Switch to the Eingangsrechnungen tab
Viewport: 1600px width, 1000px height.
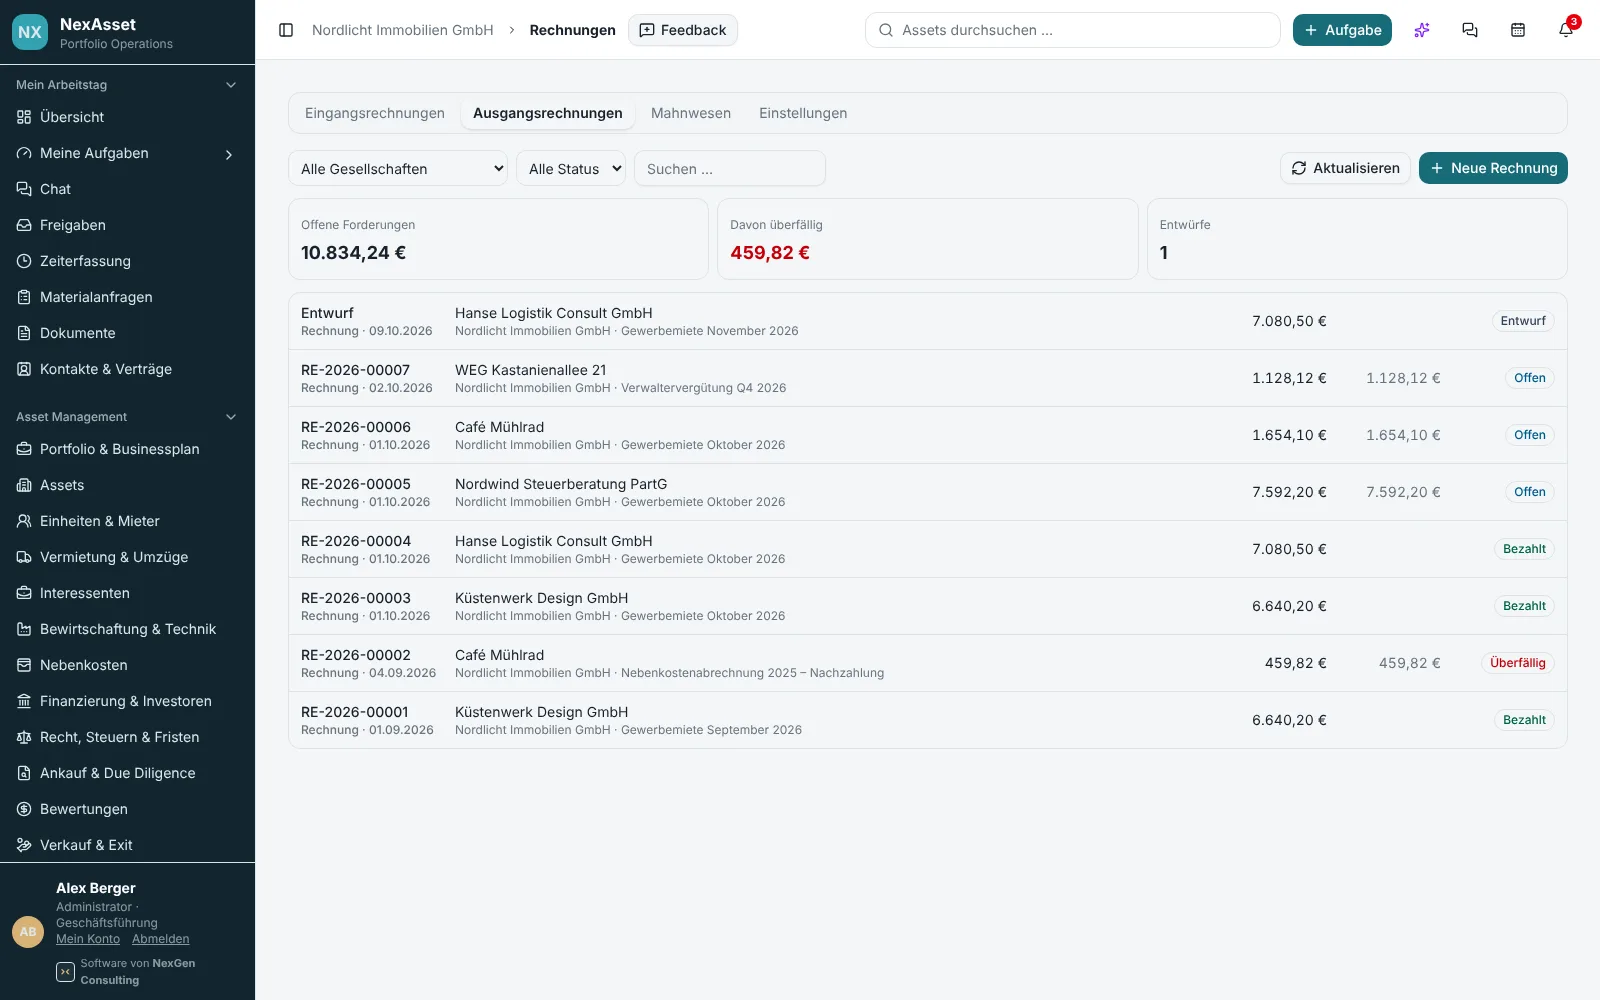click(375, 113)
